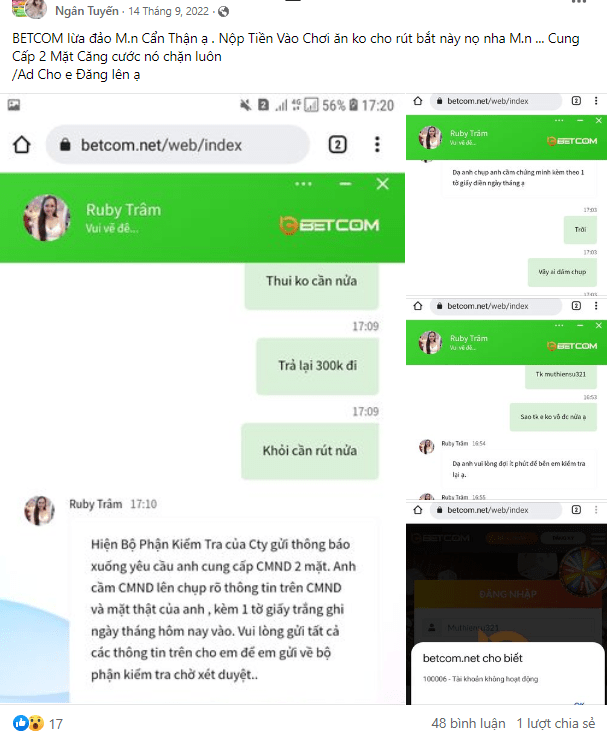Open the middle-right chat screenshot with Tk muthiensu321
The image size is (607, 741).
click(x=506, y=398)
